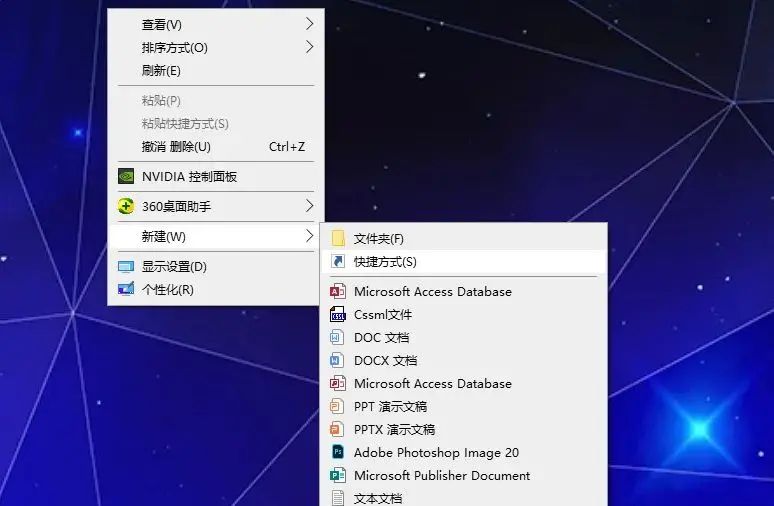Click the greyed 粘贴快捷方式(S) entry
Screen dimensions: 774x506
(x=216, y=123)
